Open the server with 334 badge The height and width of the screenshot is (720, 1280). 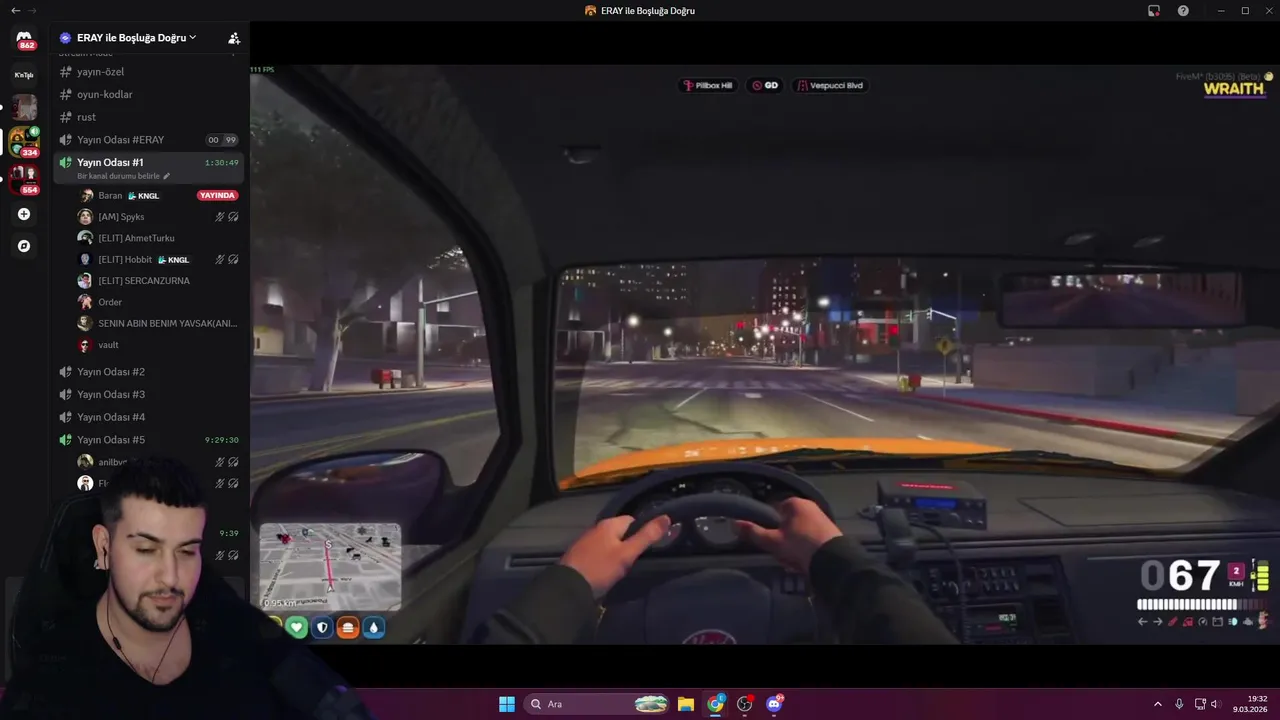24,141
